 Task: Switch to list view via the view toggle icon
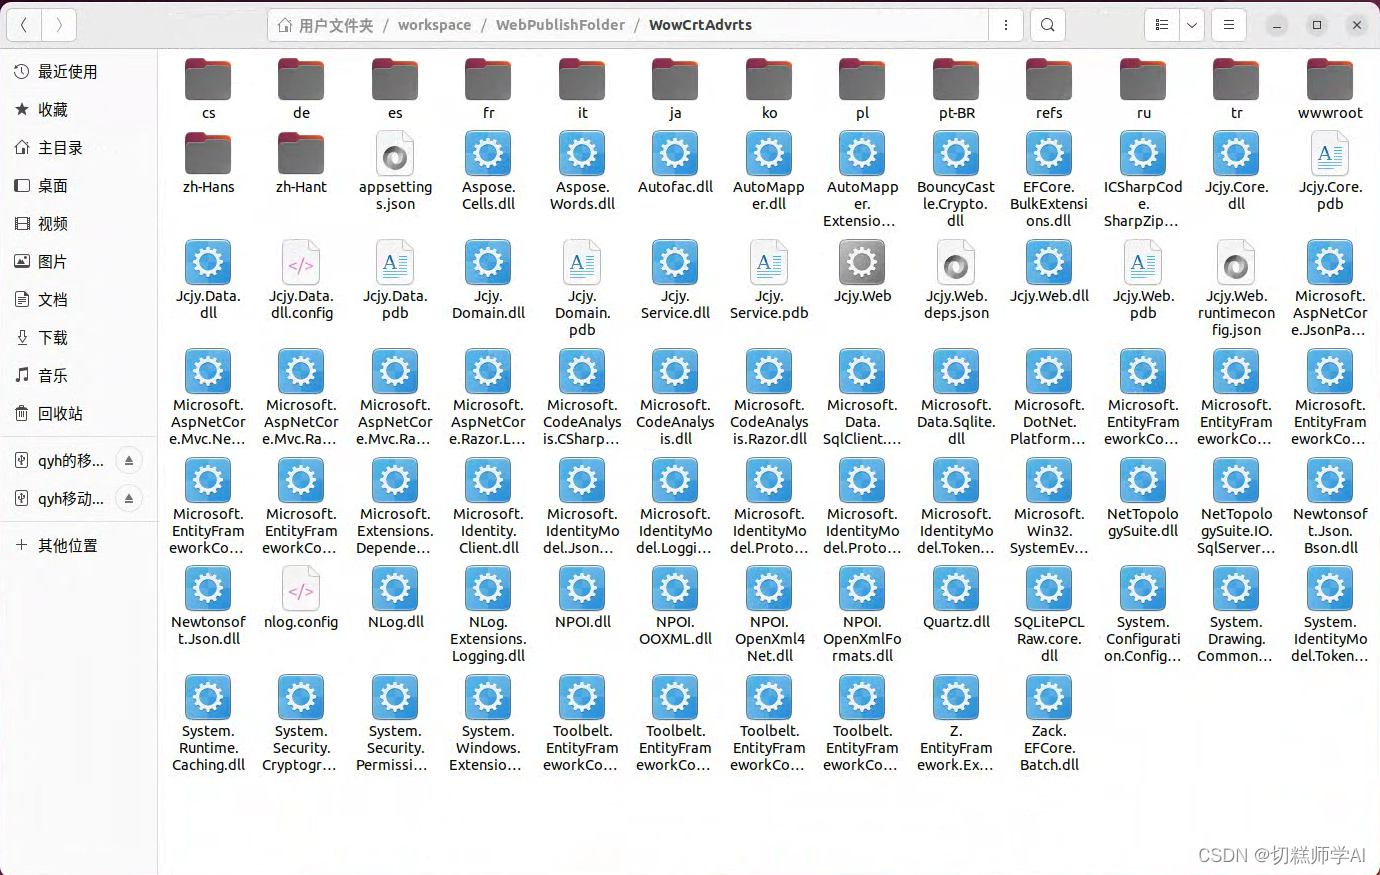(1162, 25)
